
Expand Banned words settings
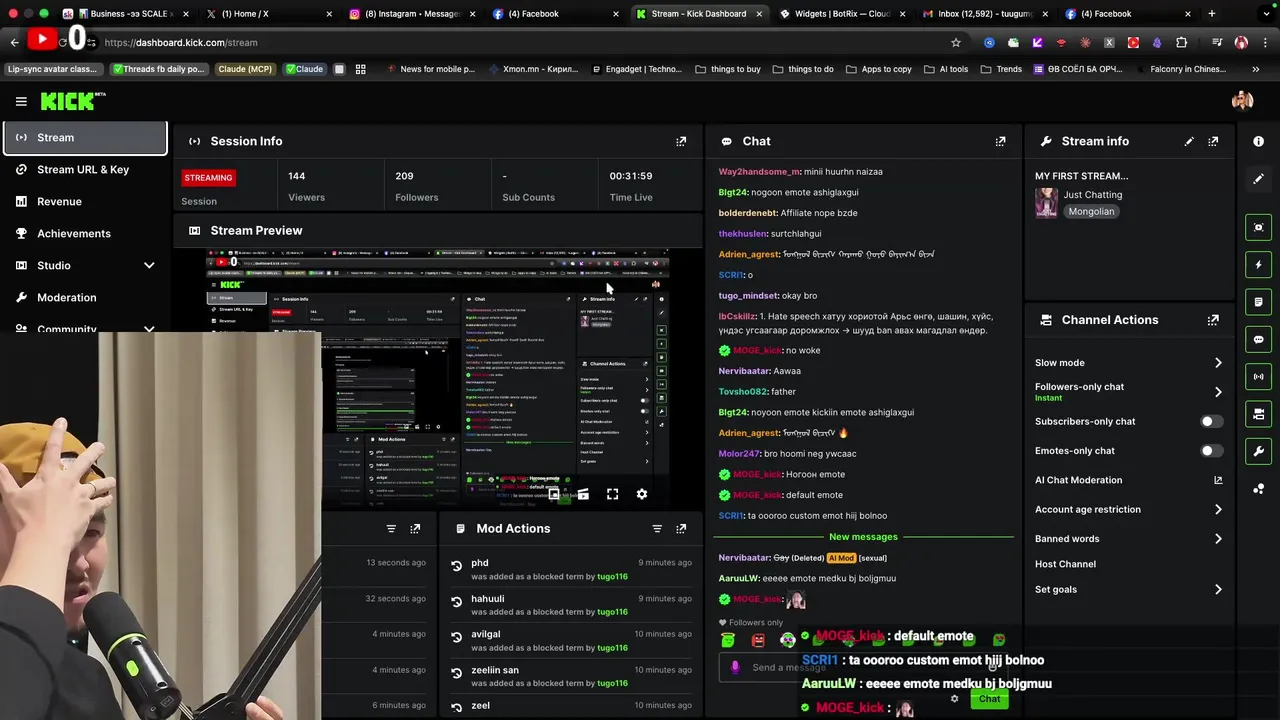click(x=1217, y=539)
